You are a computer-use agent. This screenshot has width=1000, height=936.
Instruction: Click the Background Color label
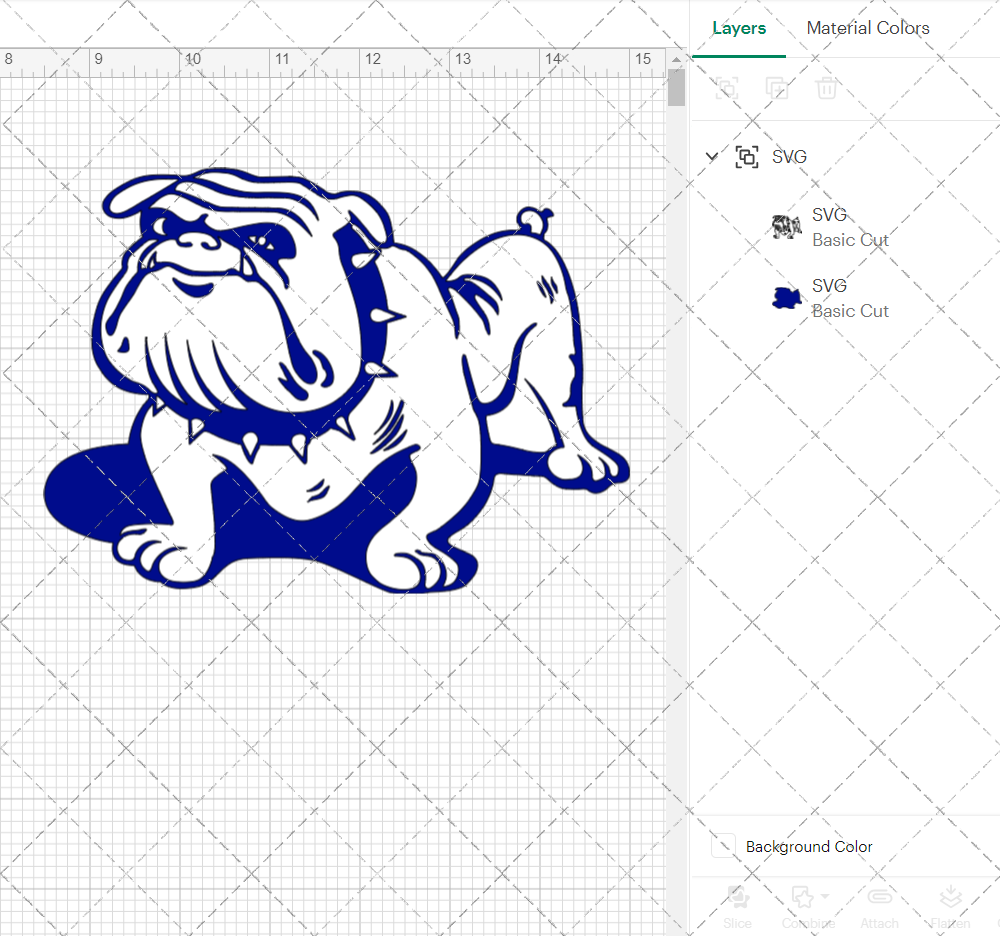pyautogui.click(x=809, y=847)
